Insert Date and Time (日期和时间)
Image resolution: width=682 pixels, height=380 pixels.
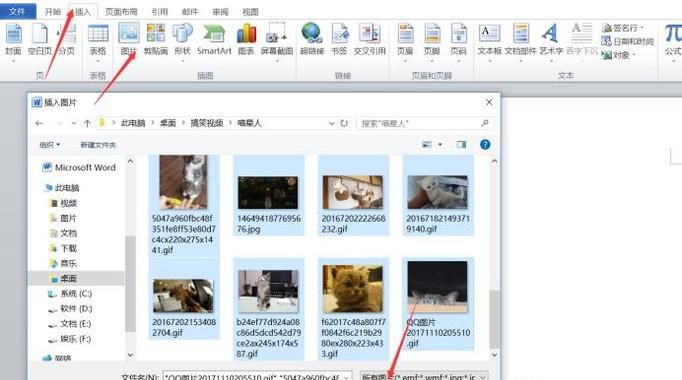coord(628,41)
